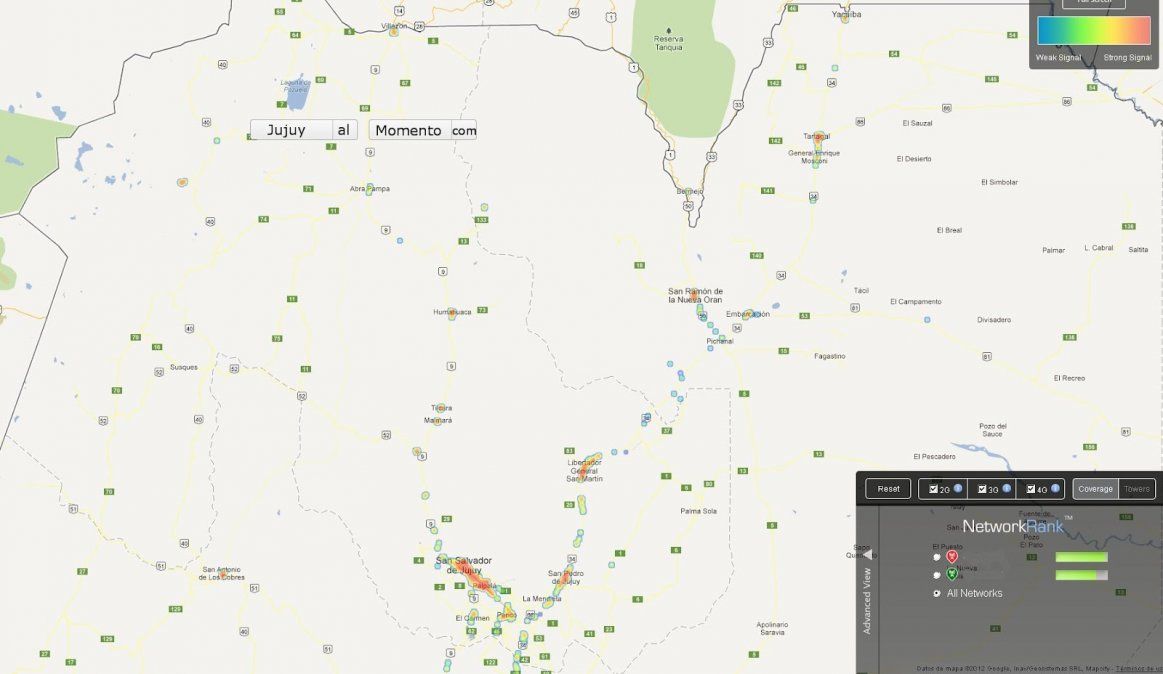Click the info icon next to 2G
Viewport: 1163px width, 674px height.
958,489
